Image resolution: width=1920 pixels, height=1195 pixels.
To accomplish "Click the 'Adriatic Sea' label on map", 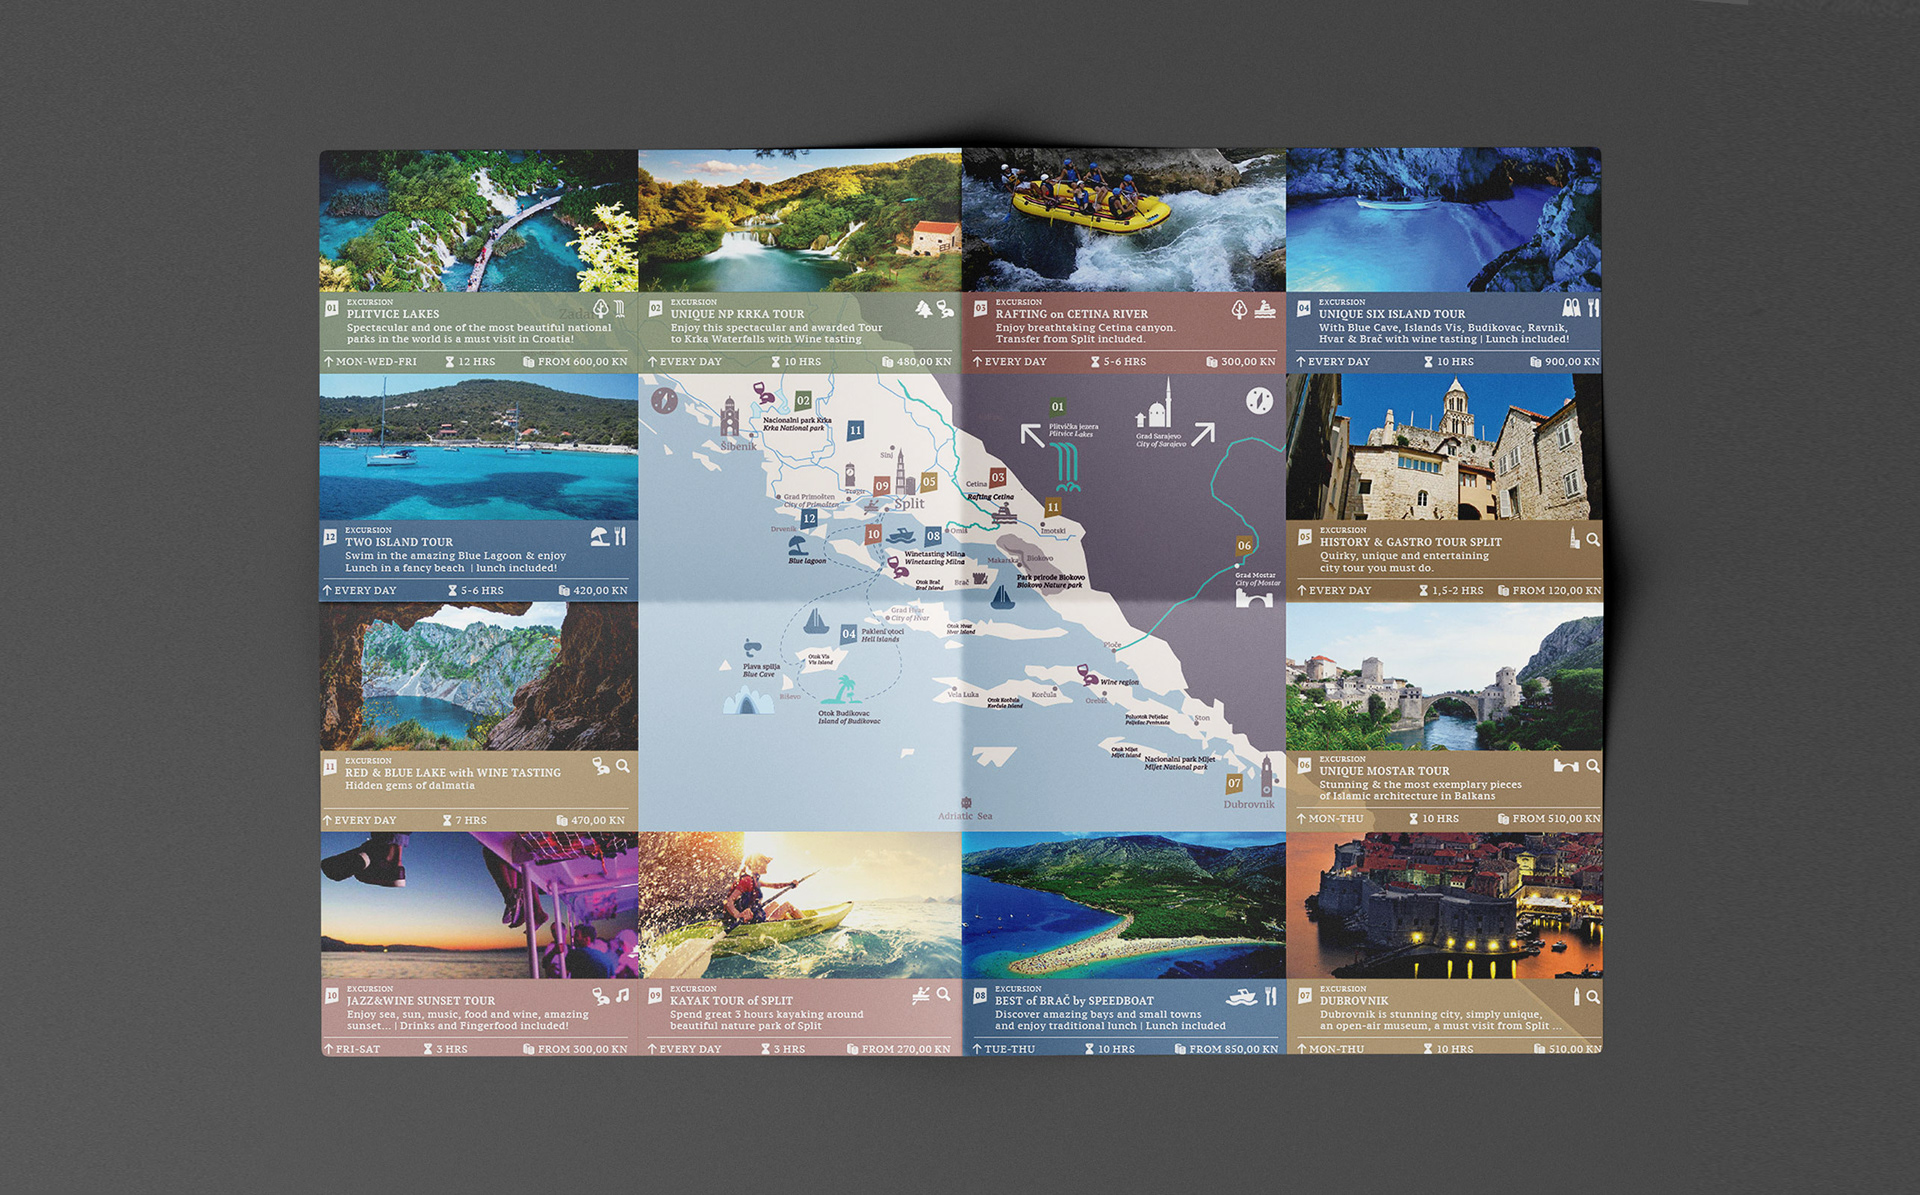I will click(x=965, y=816).
